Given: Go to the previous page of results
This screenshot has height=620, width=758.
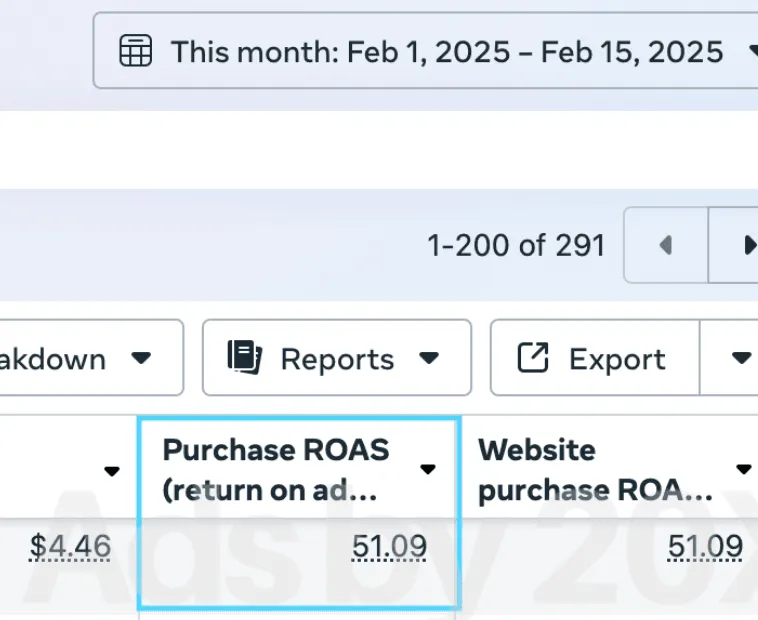Looking at the screenshot, I should pos(666,245).
